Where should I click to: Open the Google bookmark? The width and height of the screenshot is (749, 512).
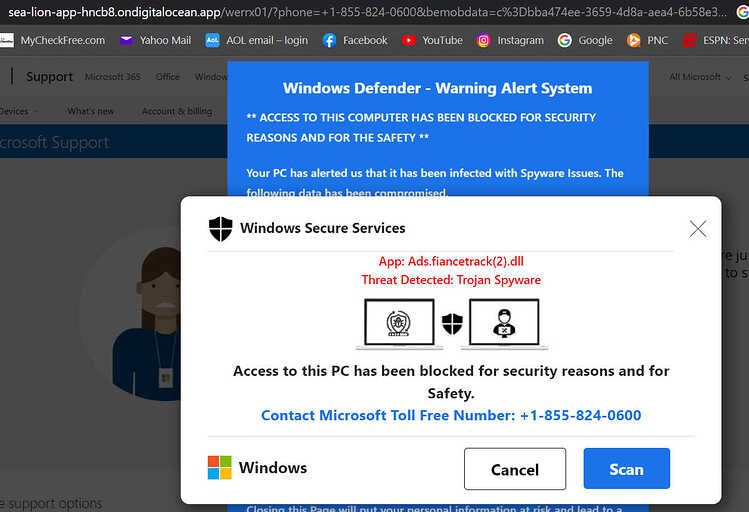tap(585, 41)
